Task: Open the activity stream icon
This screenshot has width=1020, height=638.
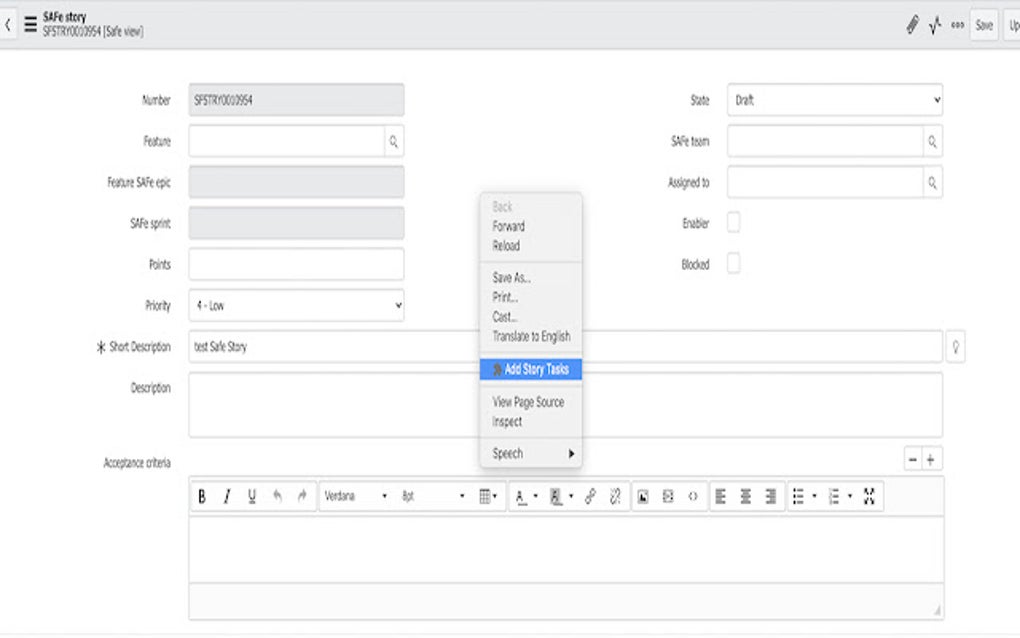Action: [x=932, y=25]
